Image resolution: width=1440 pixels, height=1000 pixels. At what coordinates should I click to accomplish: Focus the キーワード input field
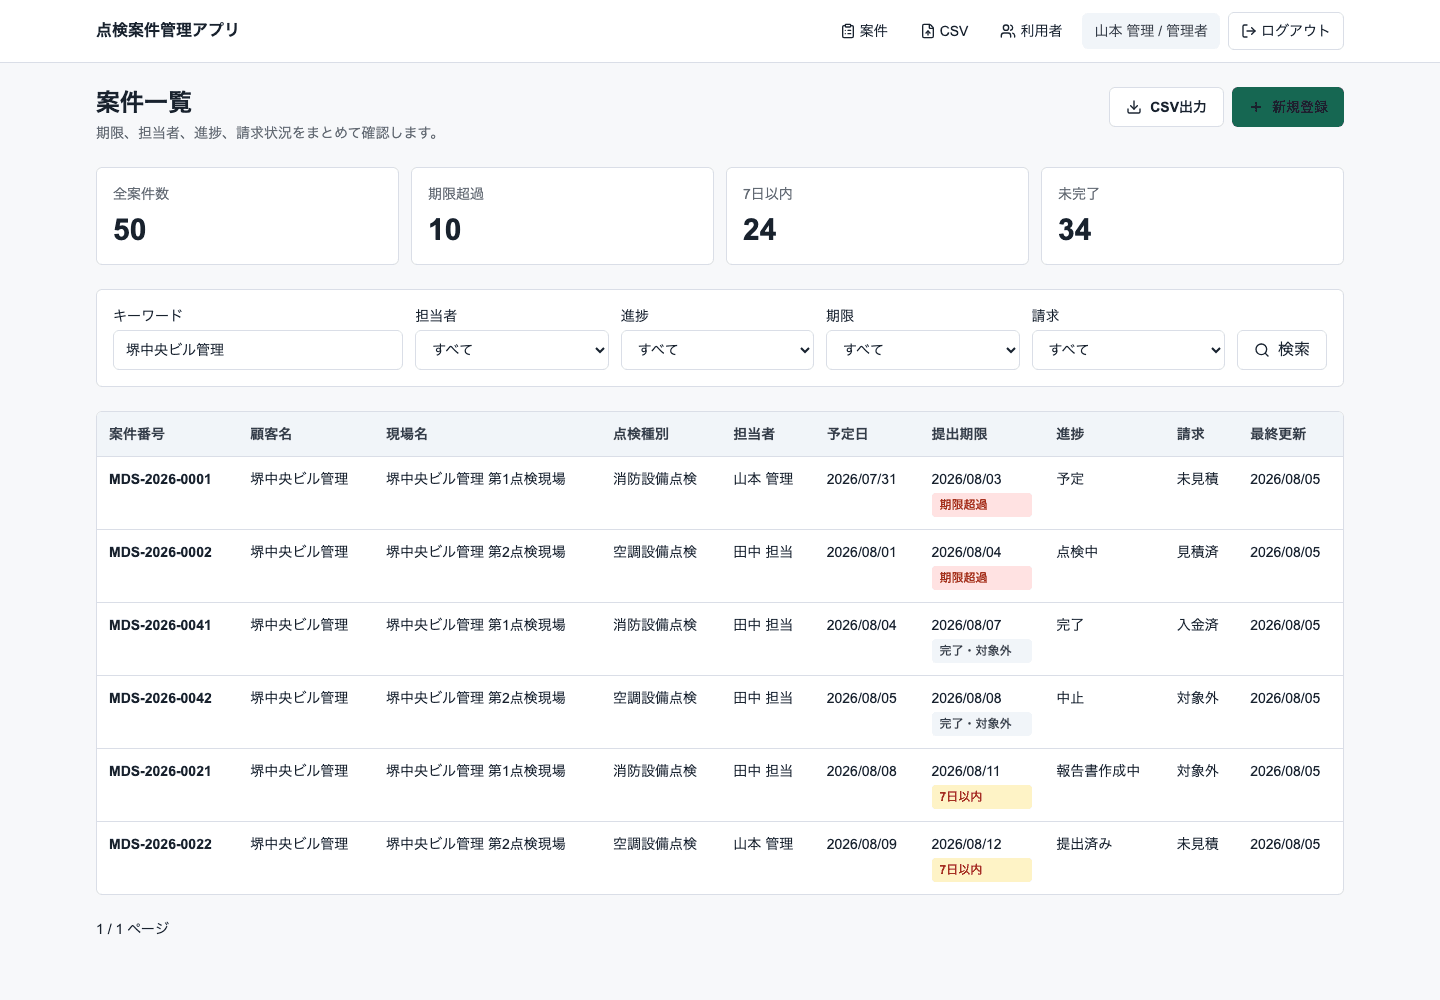coord(258,350)
